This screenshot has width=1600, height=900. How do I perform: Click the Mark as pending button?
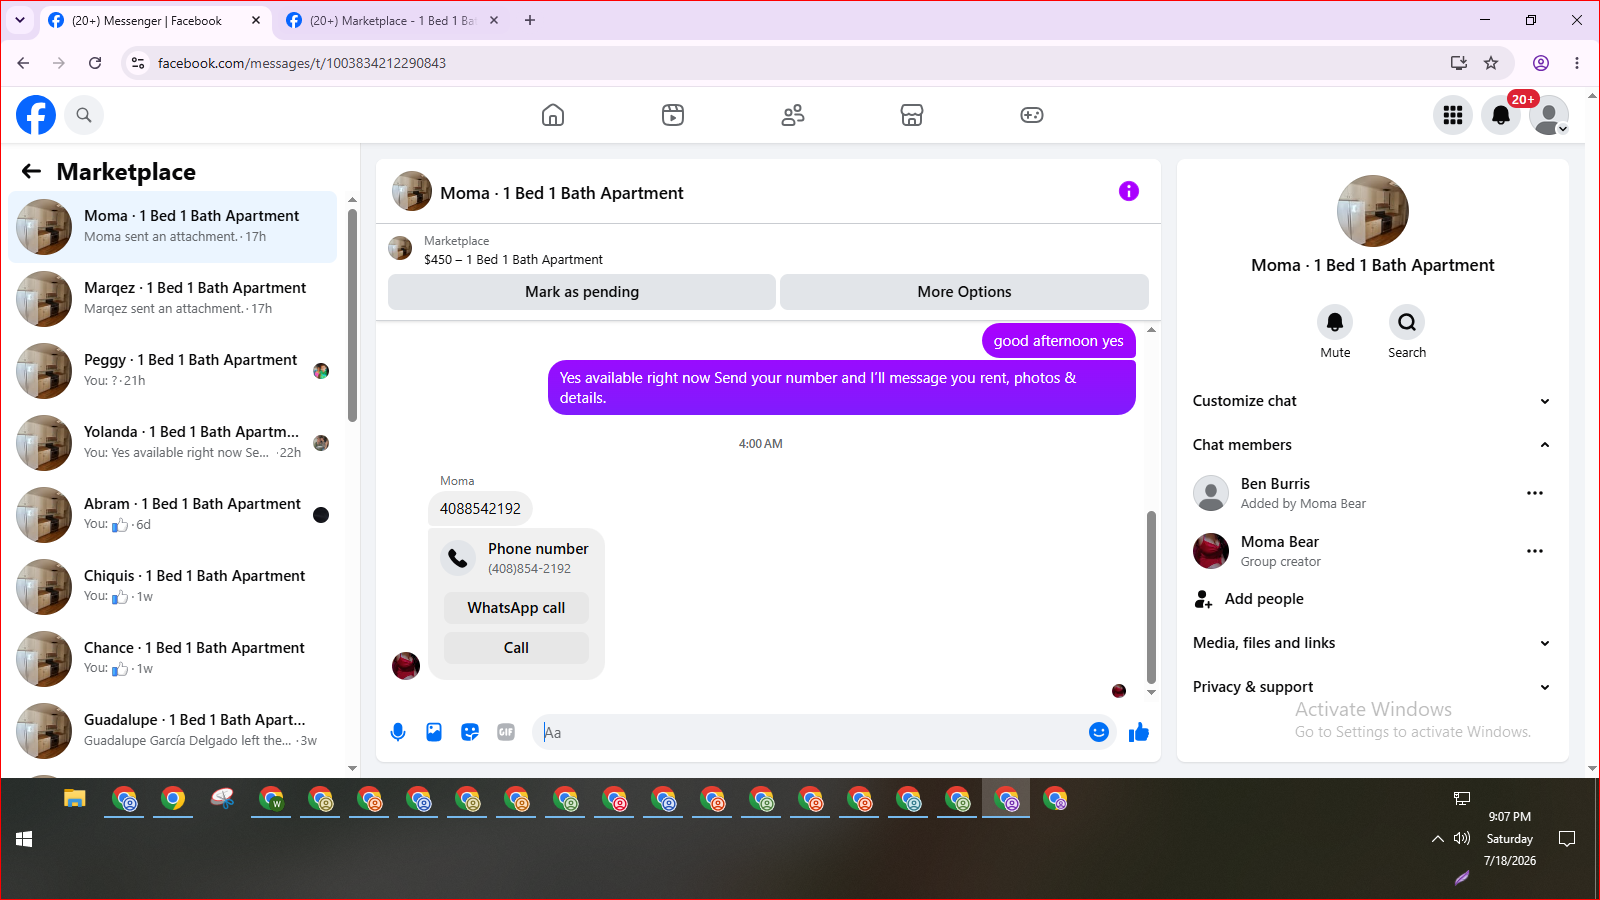tap(582, 292)
